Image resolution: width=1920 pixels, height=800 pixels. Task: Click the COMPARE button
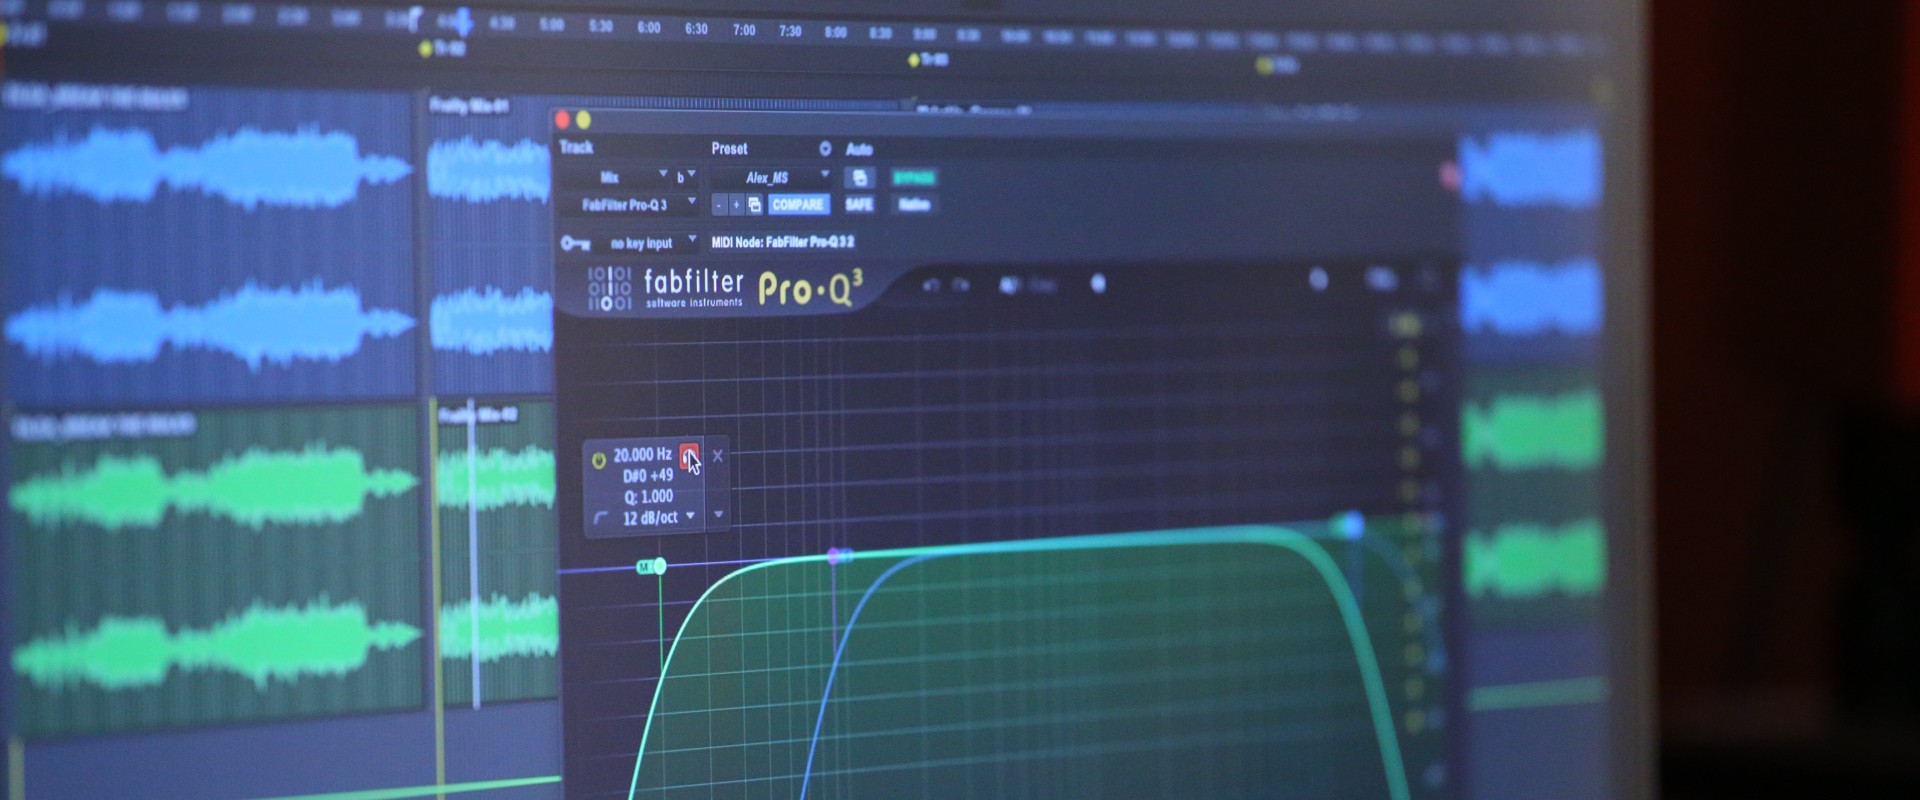click(x=797, y=205)
